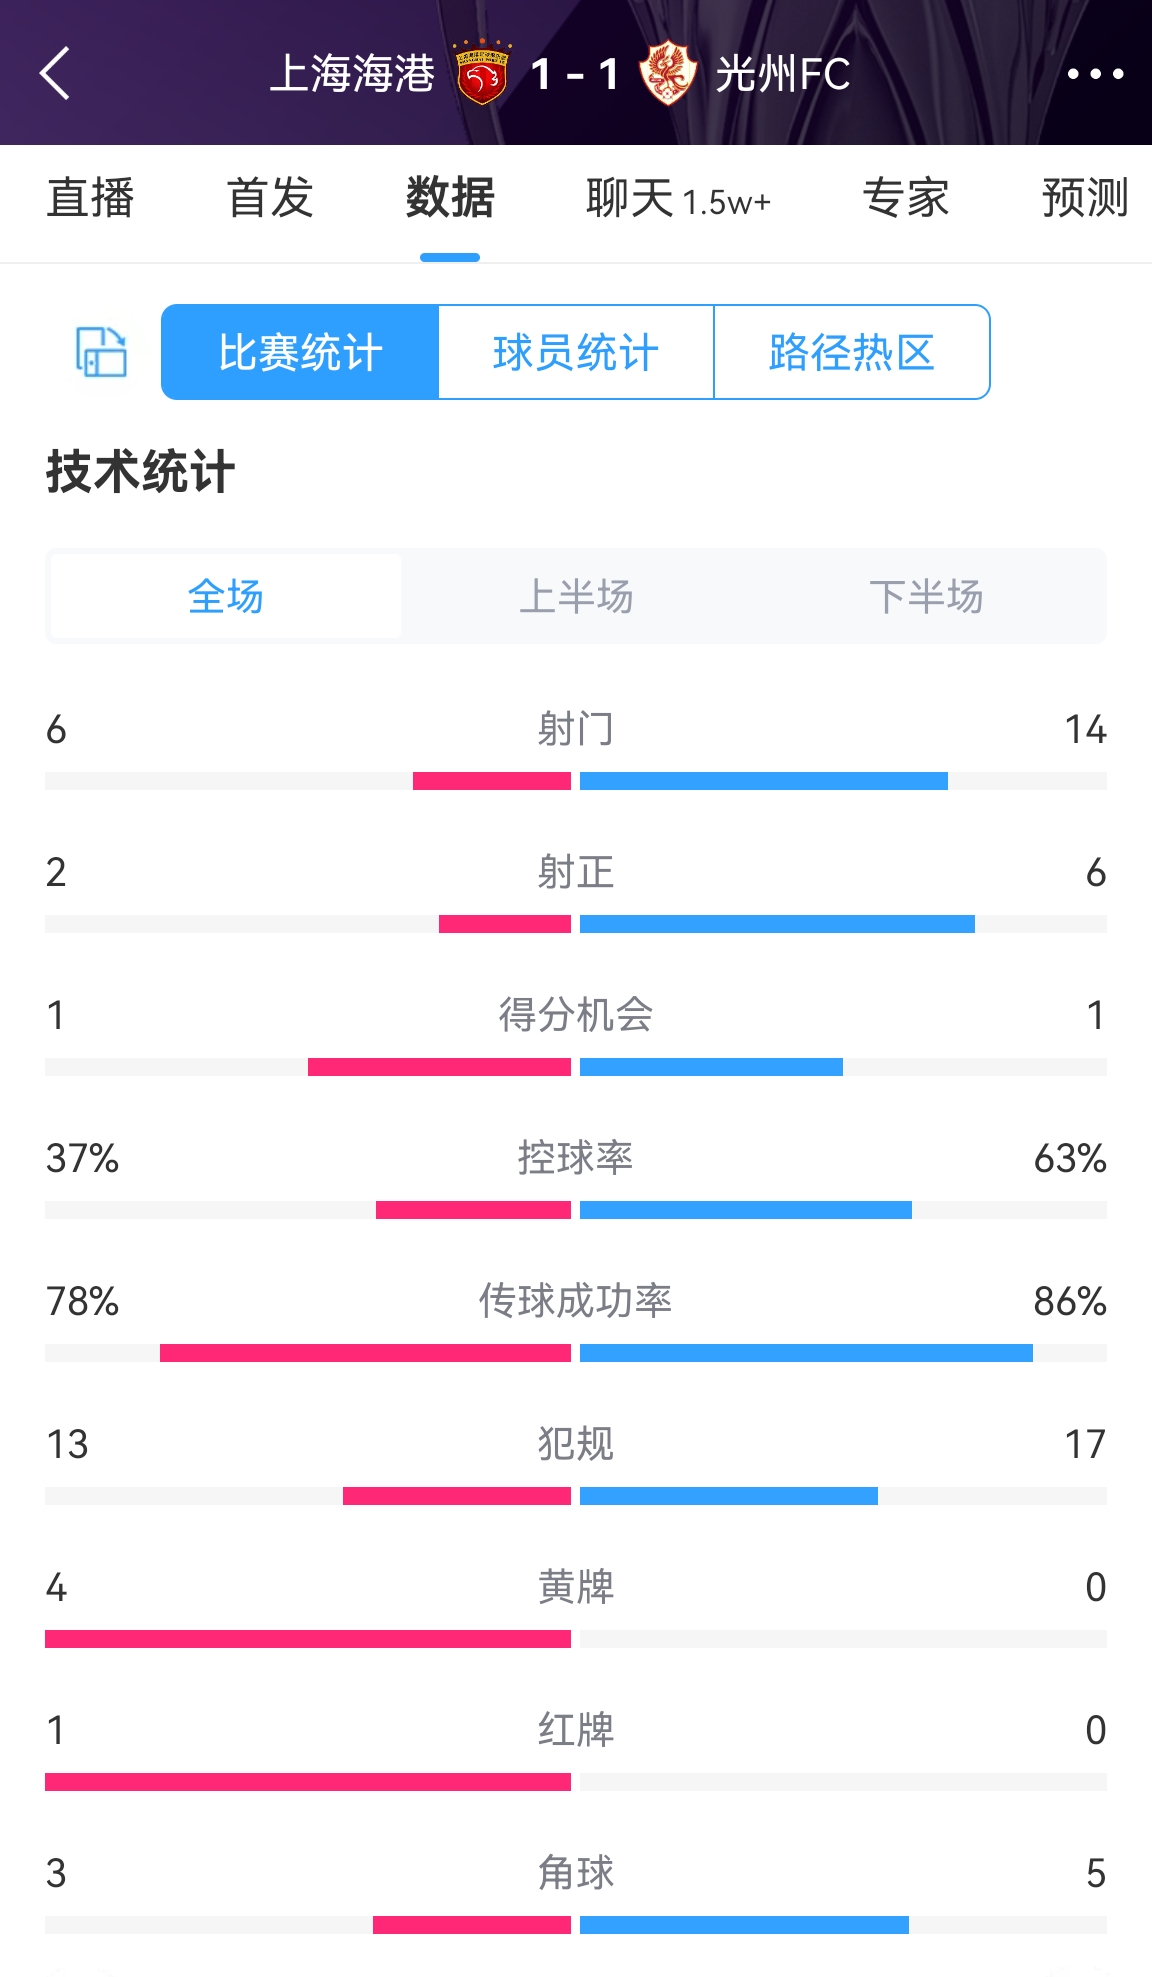
Task: Tap the screen rotate icon beside 比赛统计
Action: (101, 352)
